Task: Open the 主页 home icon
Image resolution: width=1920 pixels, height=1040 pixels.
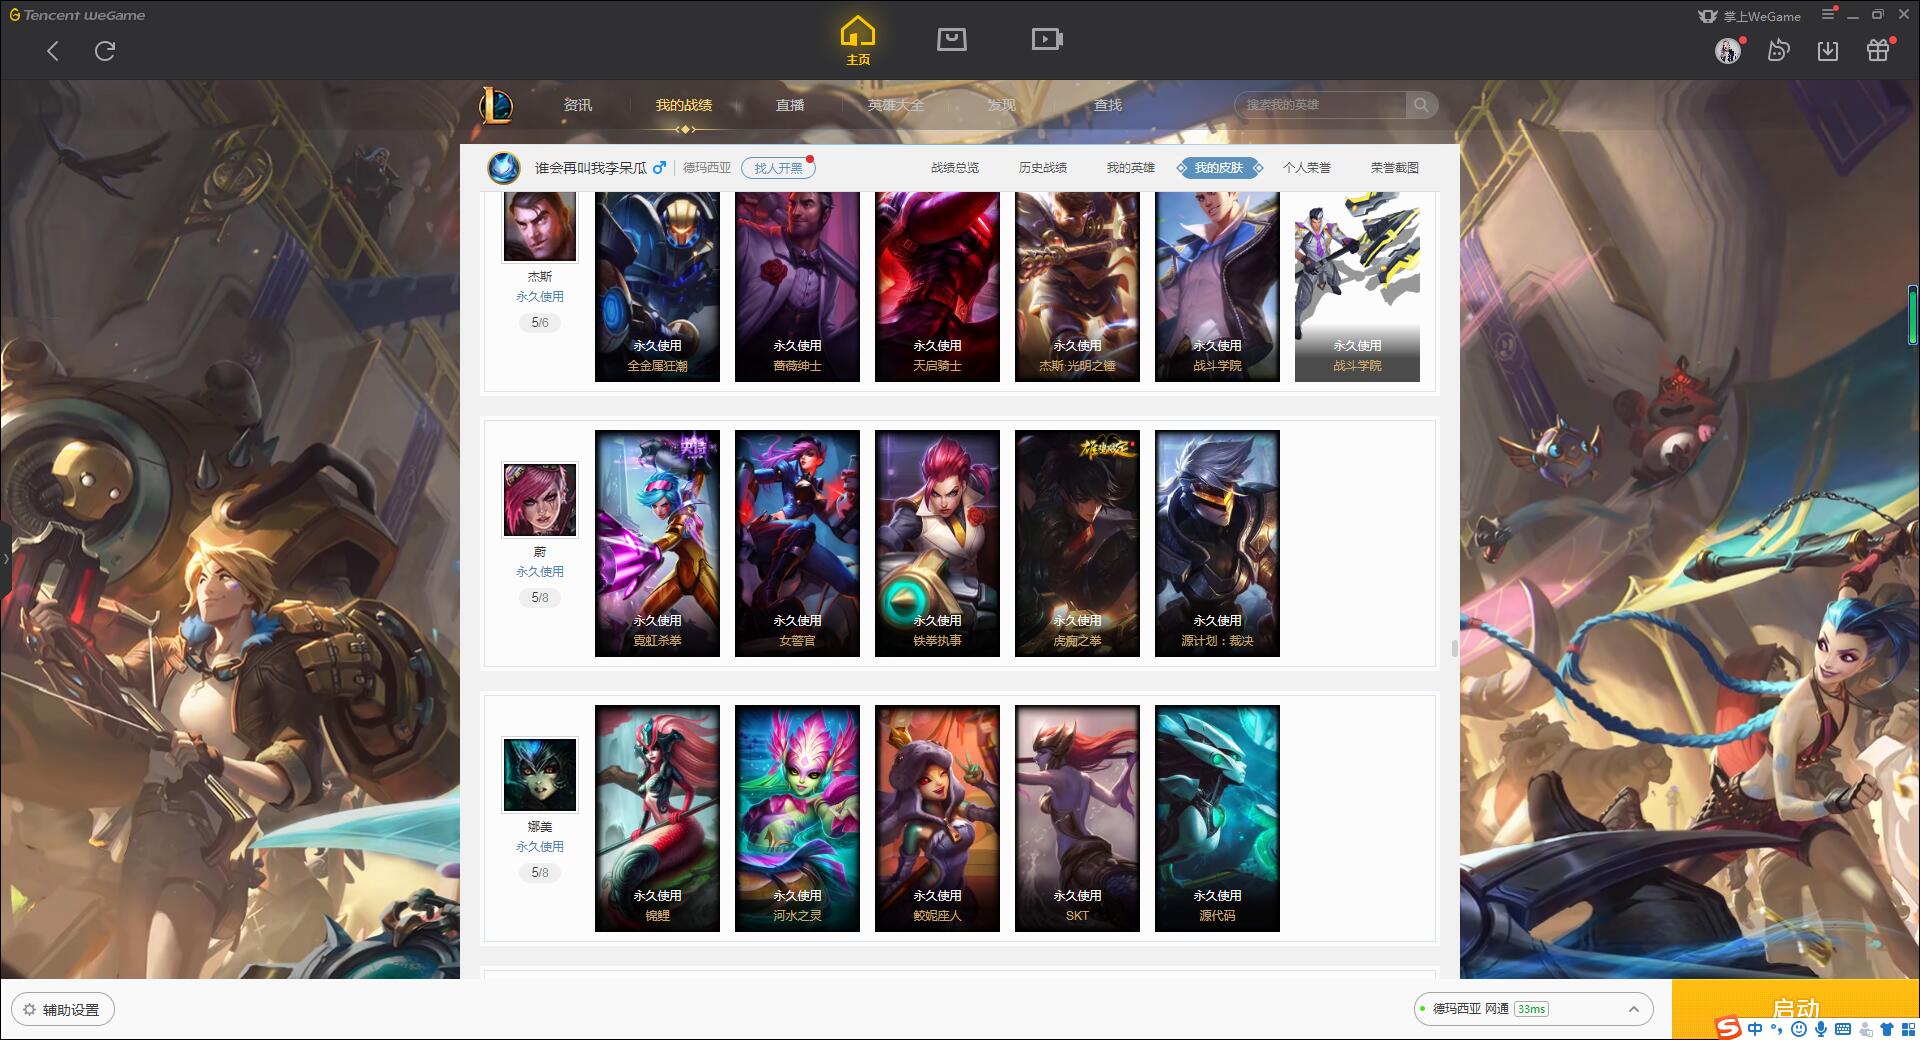Action: (x=858, y=41)
